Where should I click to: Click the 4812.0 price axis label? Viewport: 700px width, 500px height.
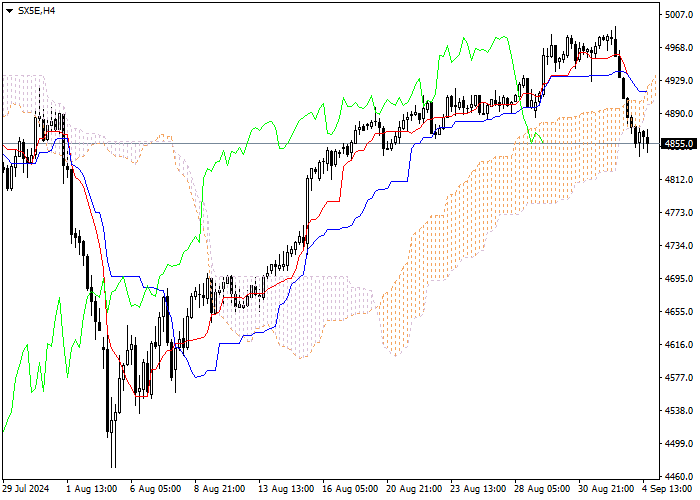click(x=679, y=180)
